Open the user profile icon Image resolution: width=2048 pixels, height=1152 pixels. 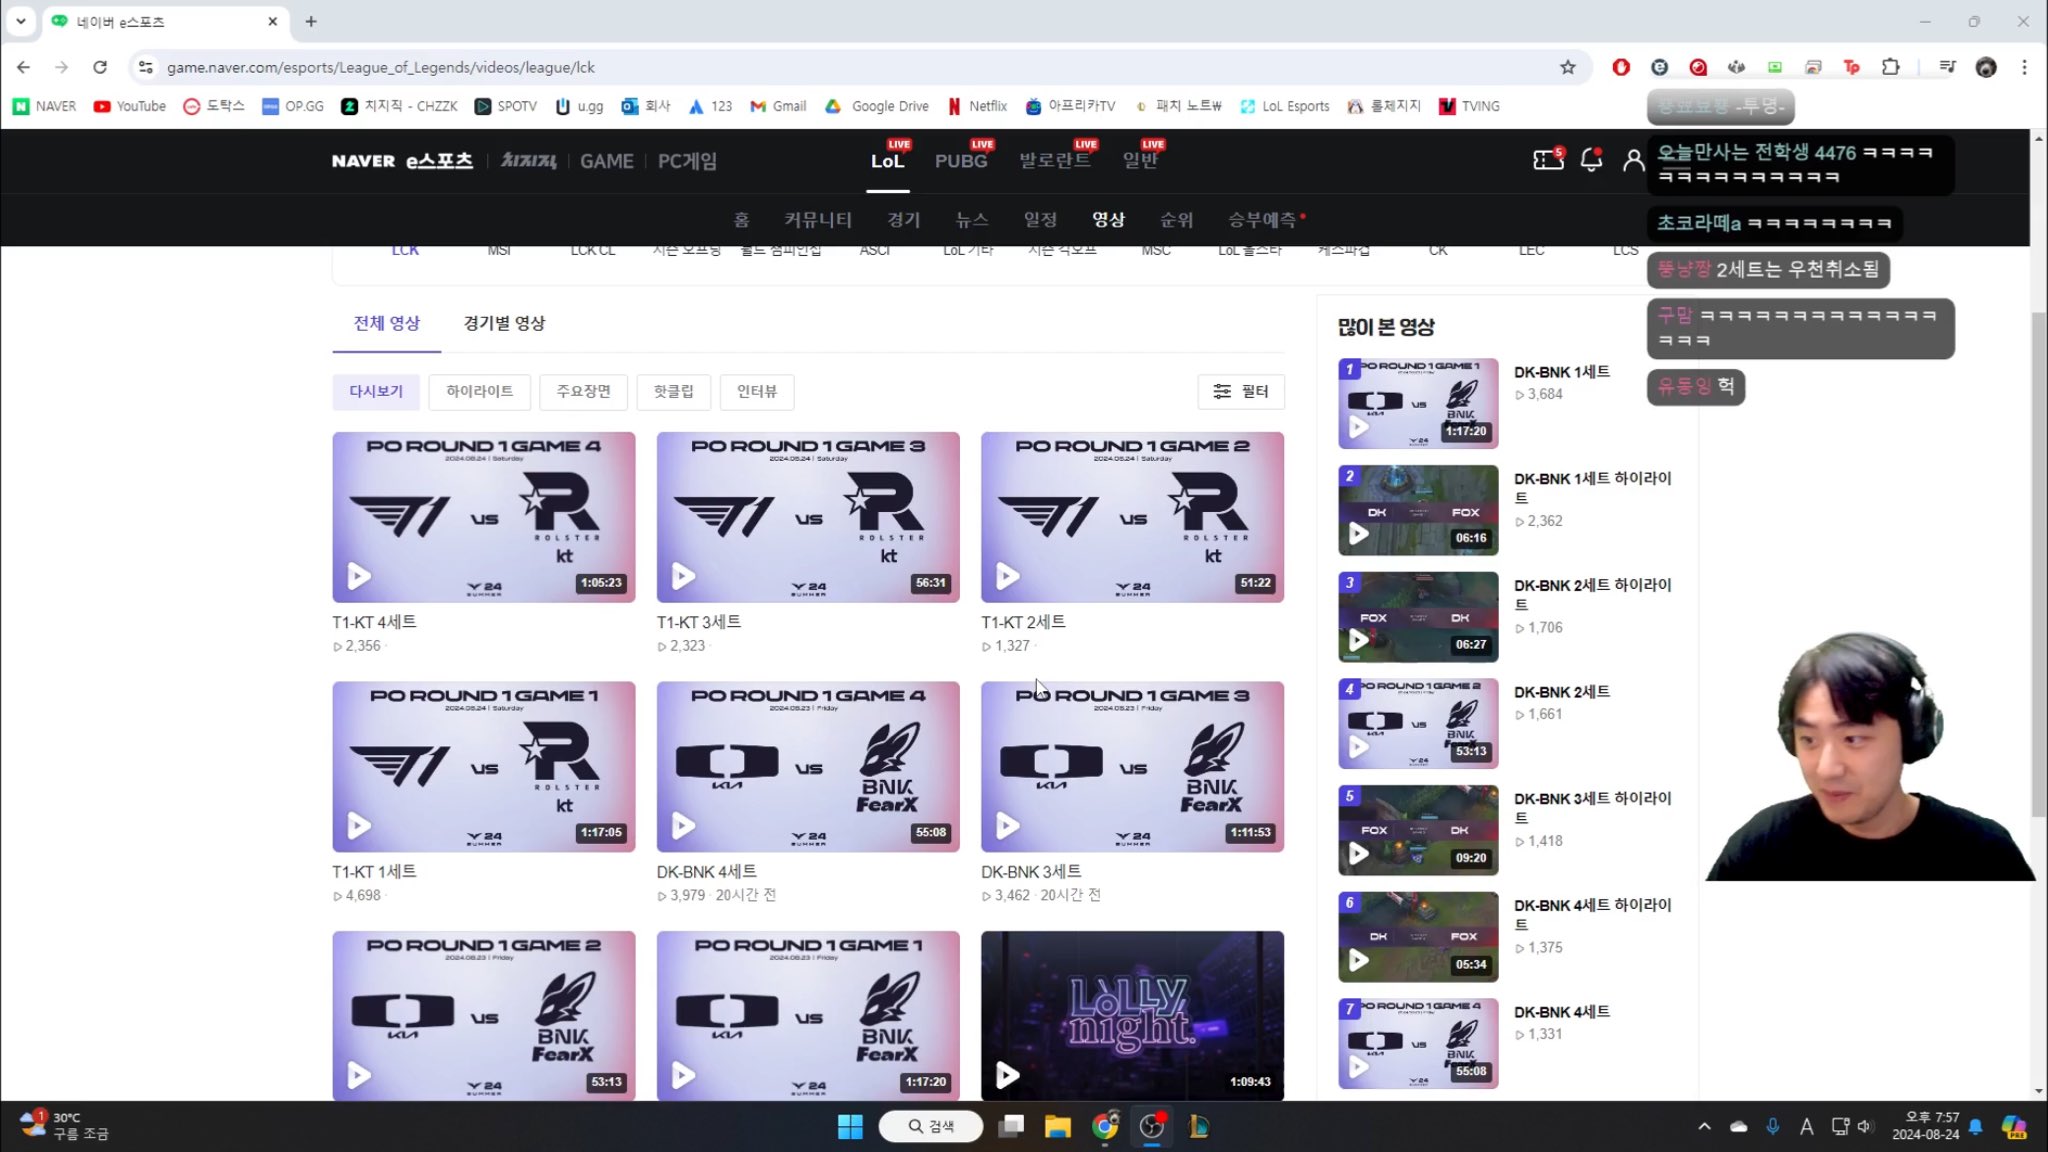click(x=1633, y=160)
